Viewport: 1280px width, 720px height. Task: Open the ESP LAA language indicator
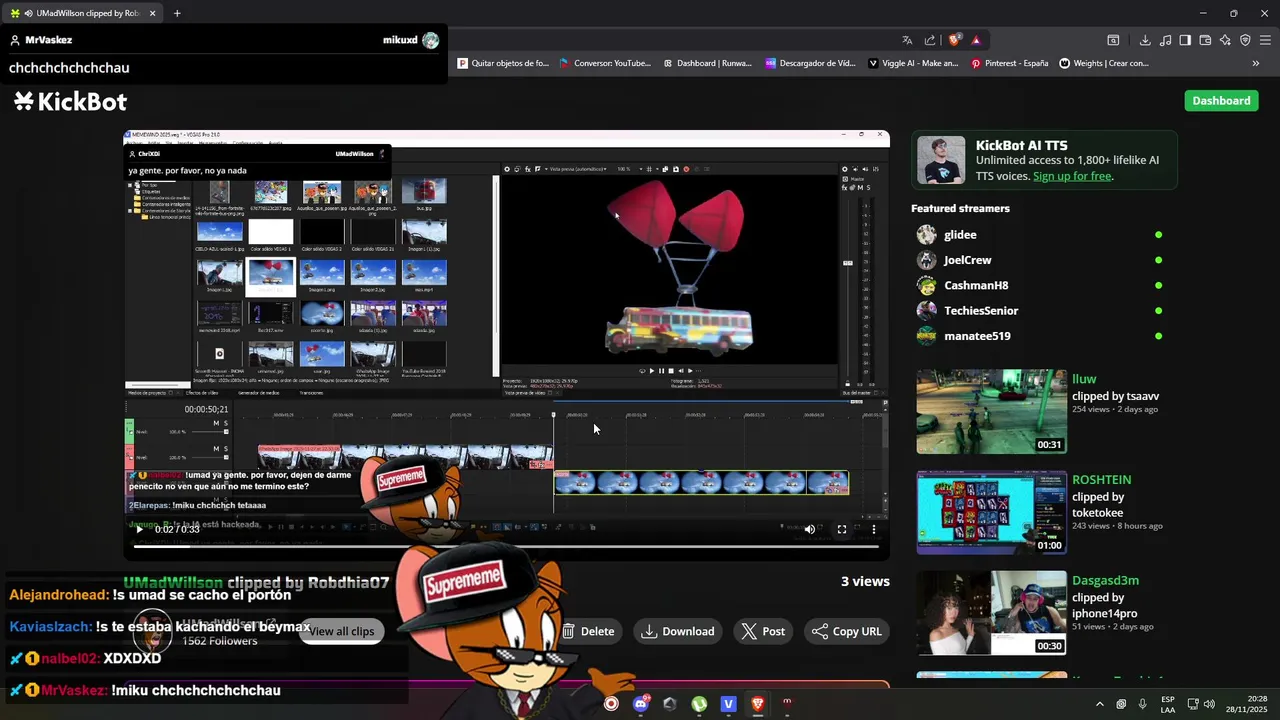pyautogui.click(x=1168, y=704)
